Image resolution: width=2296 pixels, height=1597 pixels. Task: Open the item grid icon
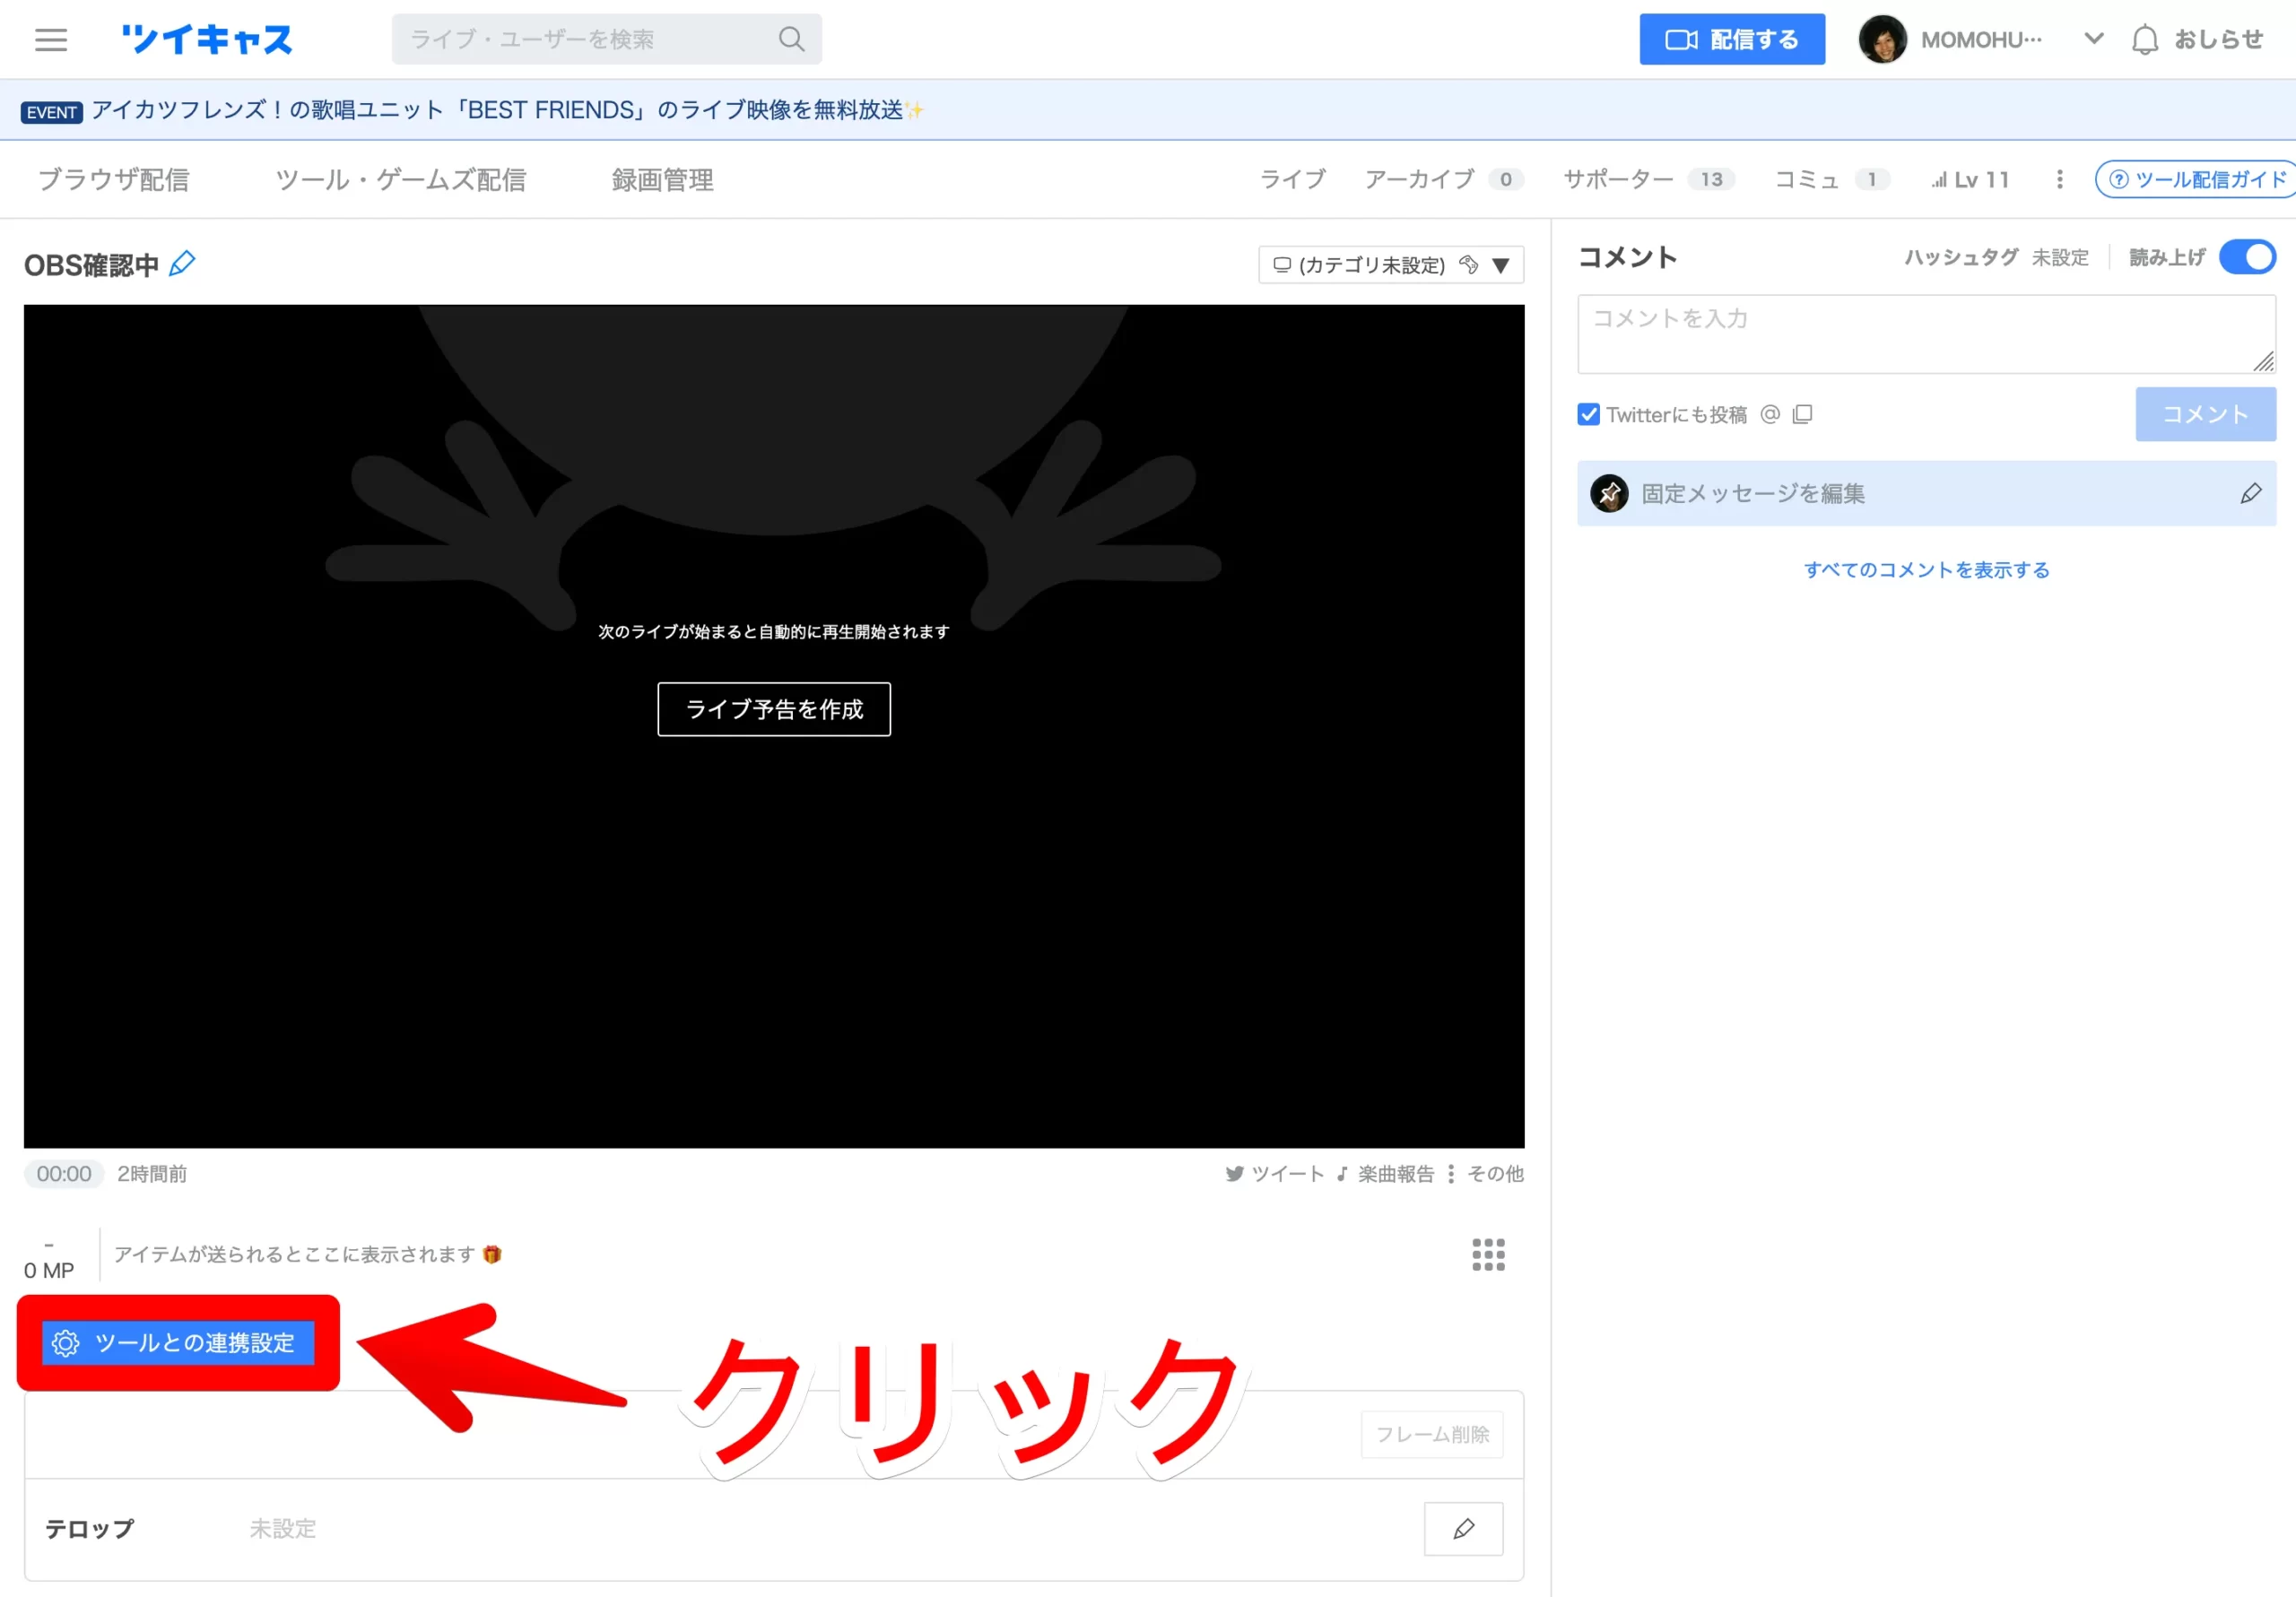point(1488,1254)
